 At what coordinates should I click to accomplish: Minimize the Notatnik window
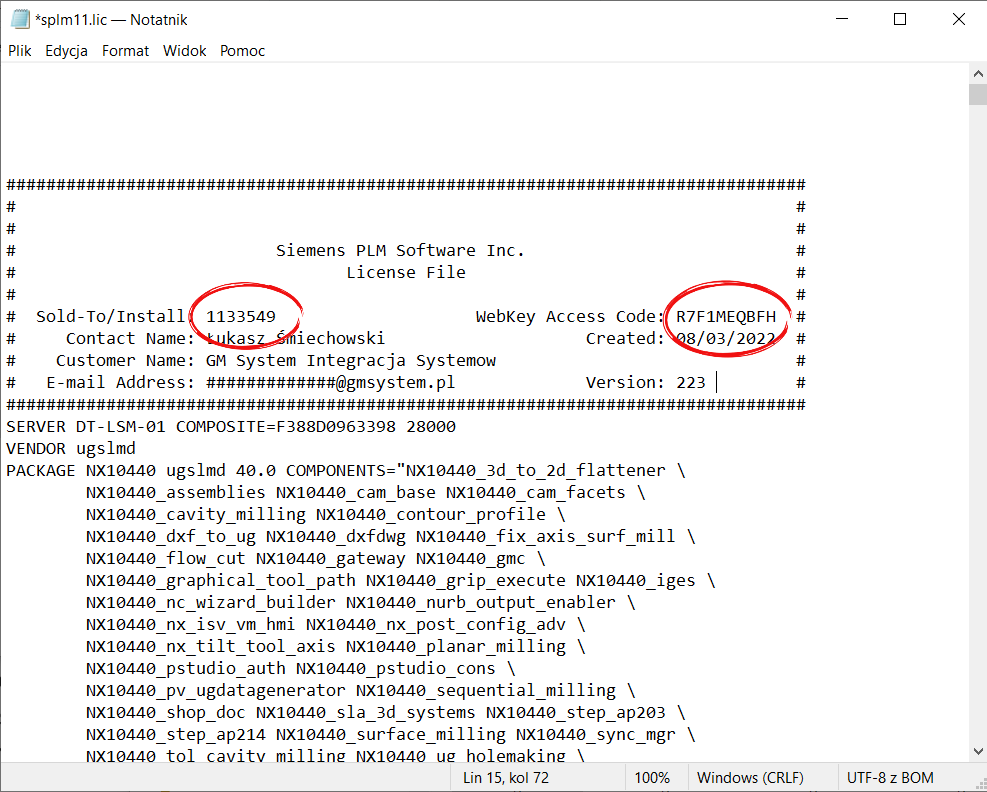click(x=842, y=20)
